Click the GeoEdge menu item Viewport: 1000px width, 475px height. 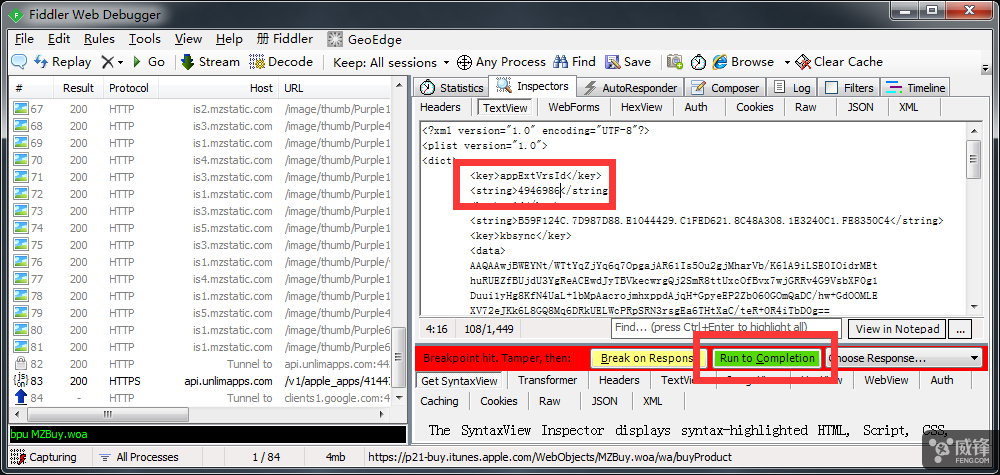click(364, 40)
